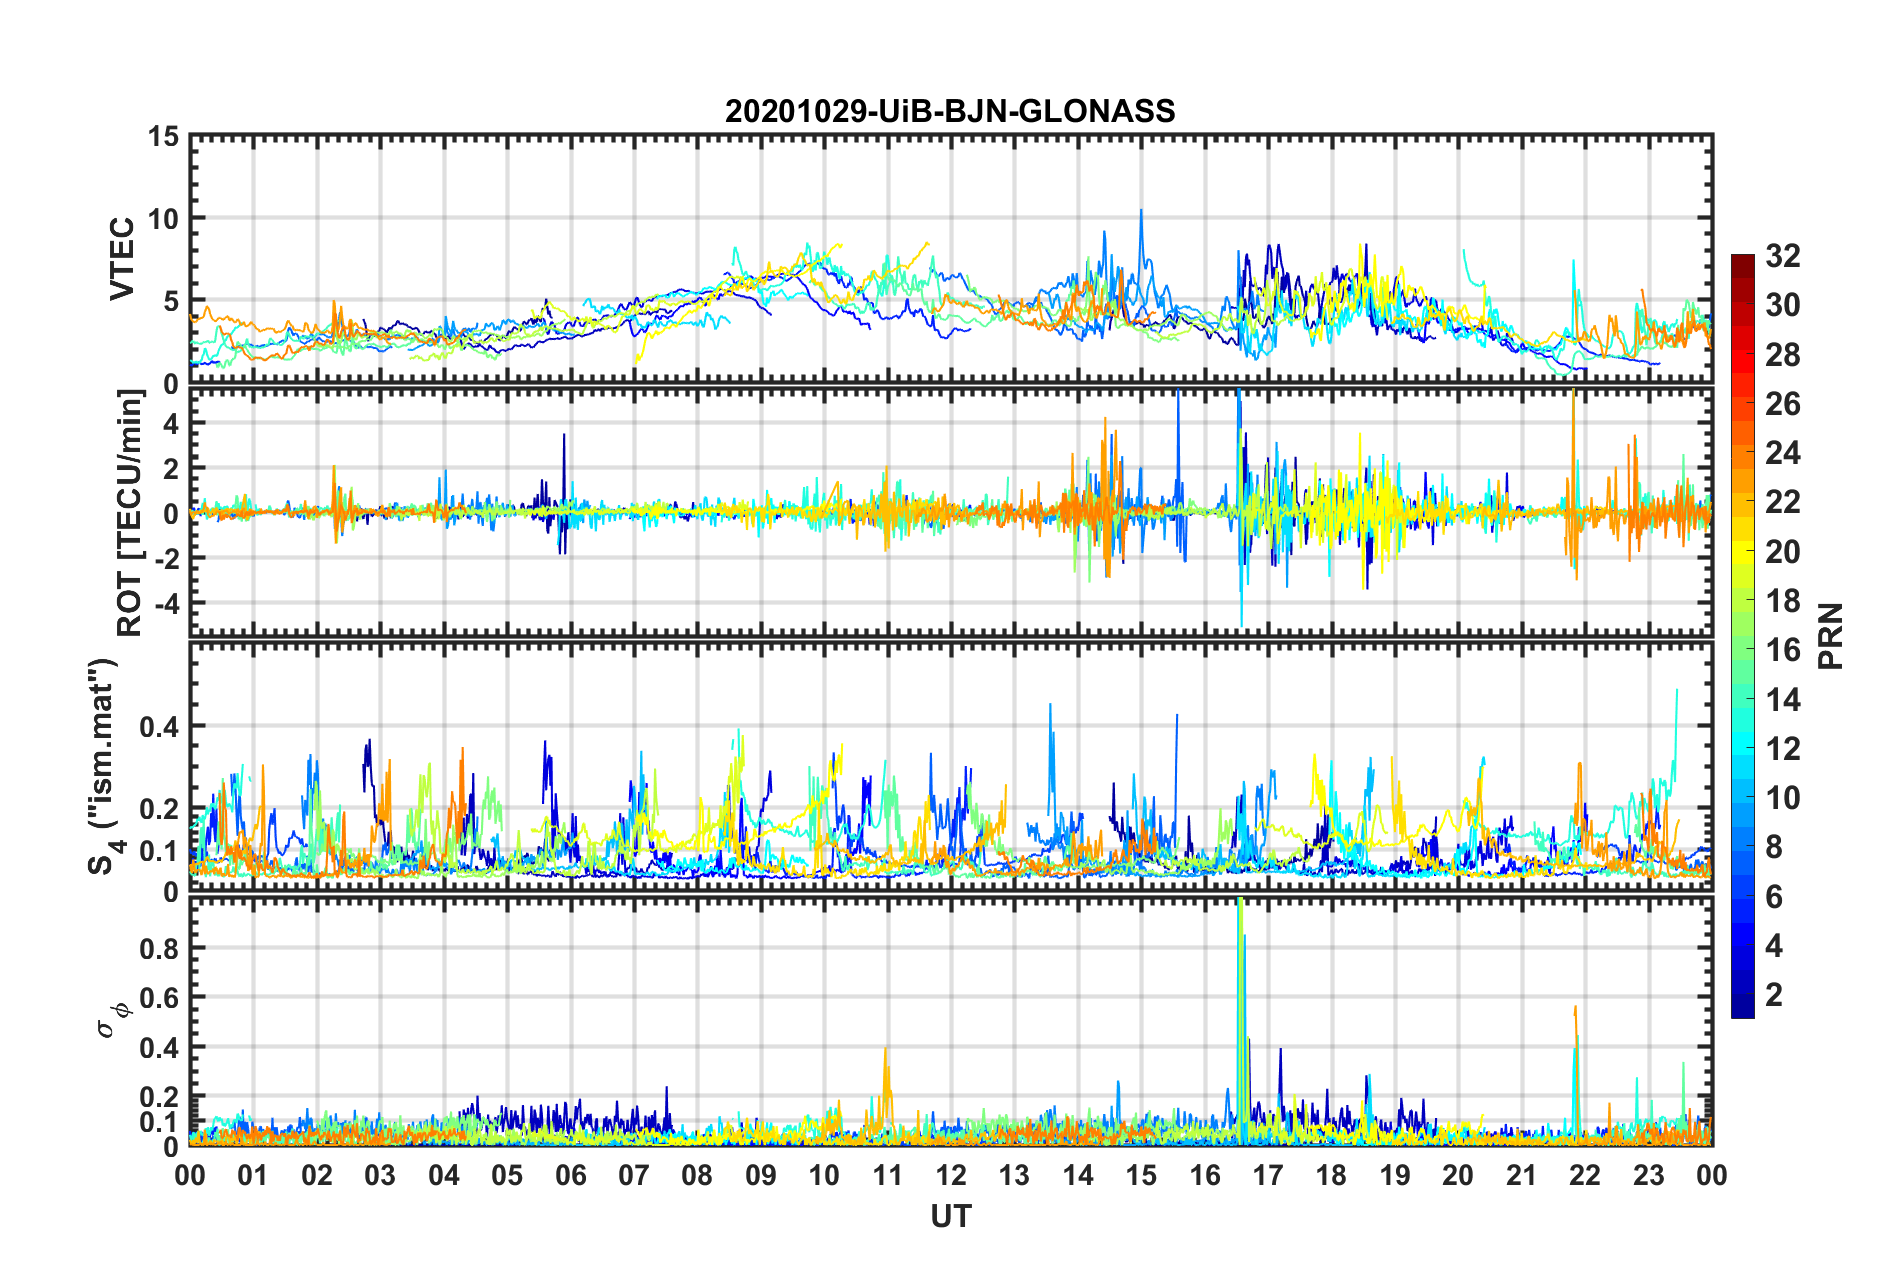This screenshot has width=1902, height=1272.
Task: Click the colorbar tick label 2
Action: 1774,994
